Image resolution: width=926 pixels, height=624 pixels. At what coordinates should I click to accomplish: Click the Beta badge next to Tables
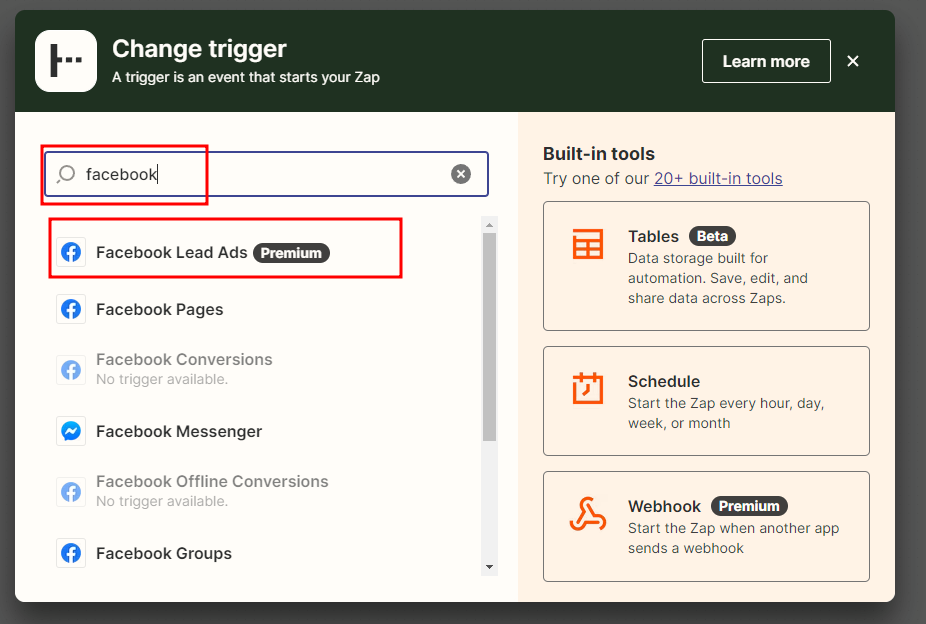pos(712,236)
